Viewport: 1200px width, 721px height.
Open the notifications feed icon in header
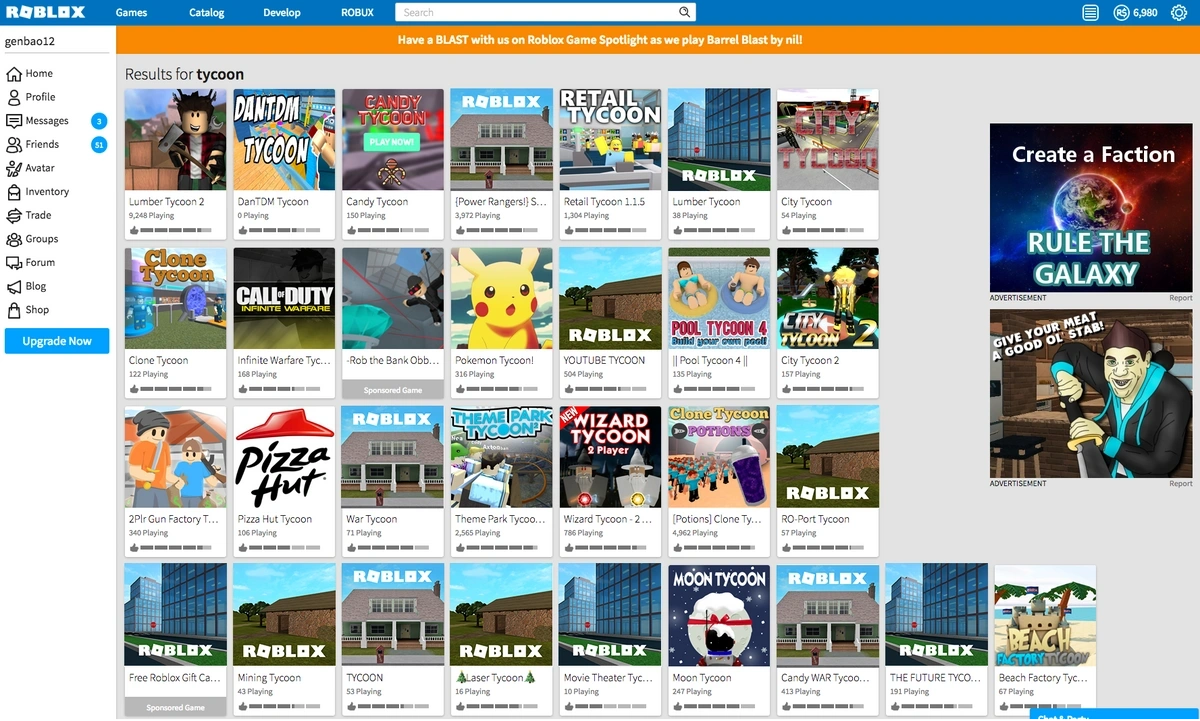1090,13
